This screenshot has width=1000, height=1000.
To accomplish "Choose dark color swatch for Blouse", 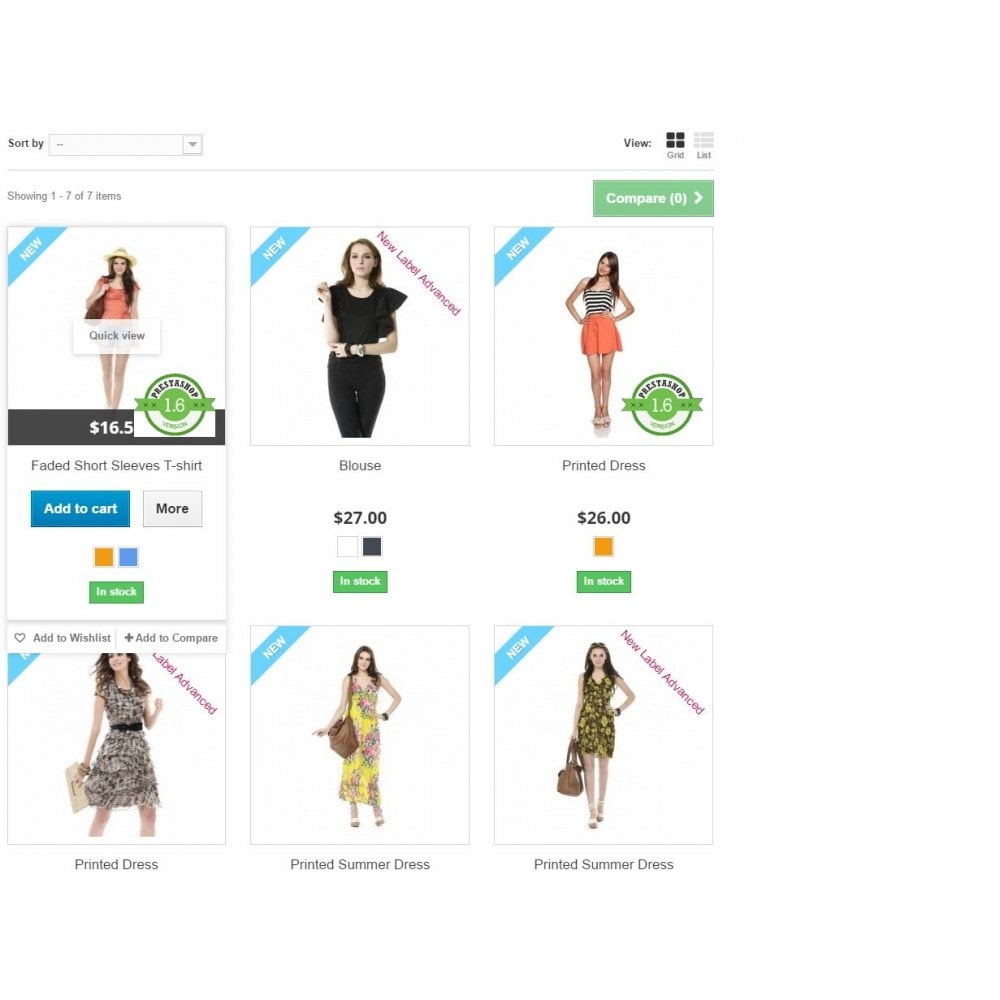I will pos(372,547).
